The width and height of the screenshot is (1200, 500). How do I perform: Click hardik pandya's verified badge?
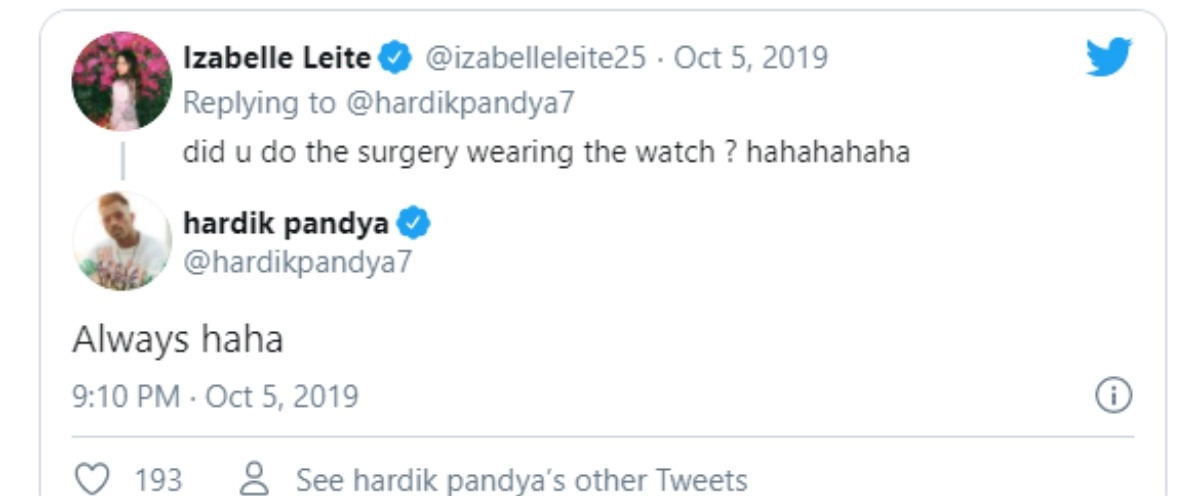(x=413, y=223)
